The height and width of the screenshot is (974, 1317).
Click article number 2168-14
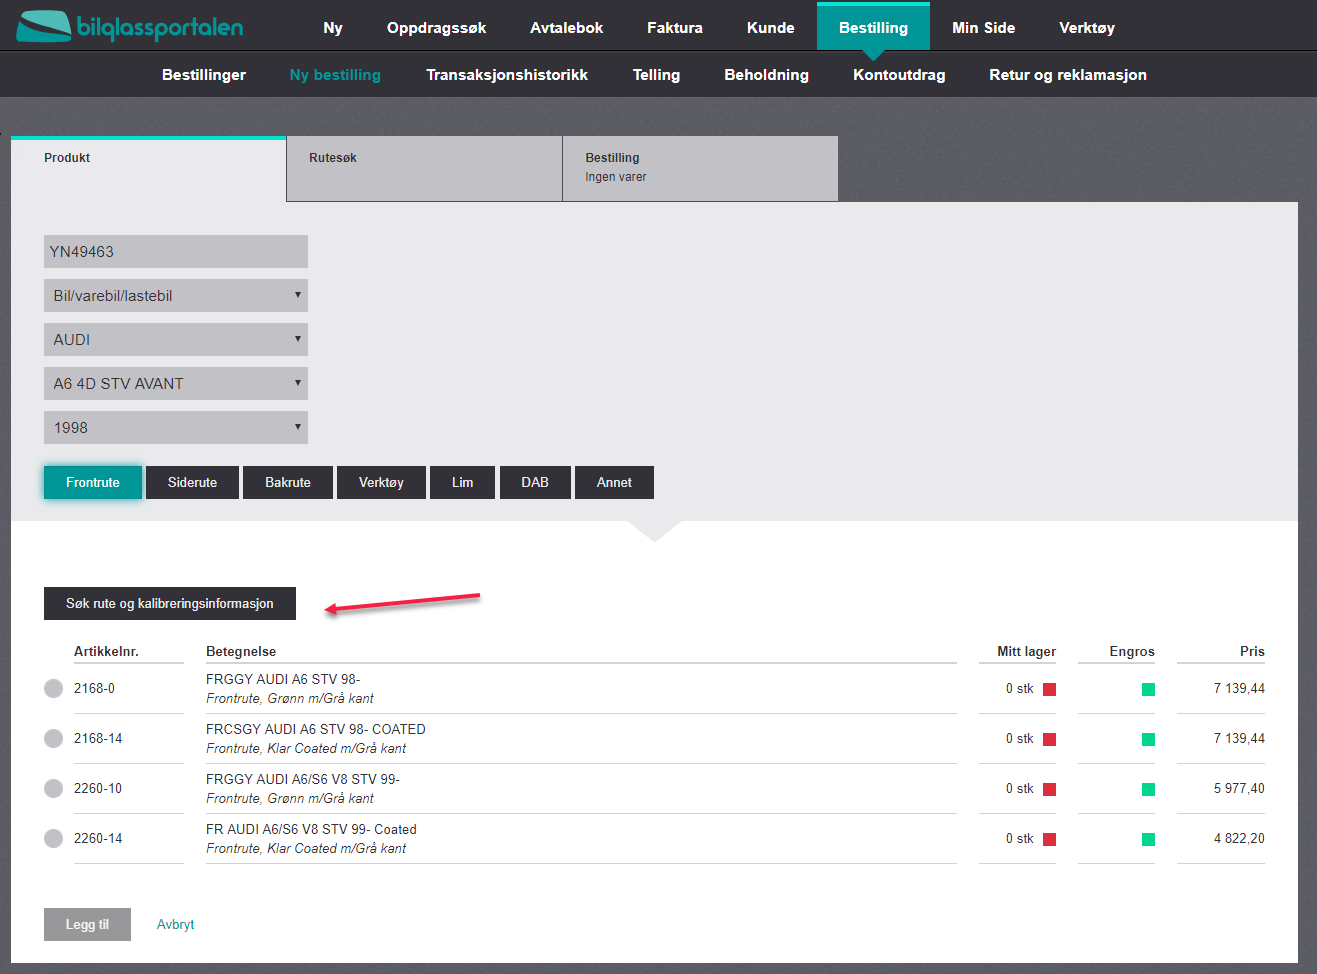[98, 739]
